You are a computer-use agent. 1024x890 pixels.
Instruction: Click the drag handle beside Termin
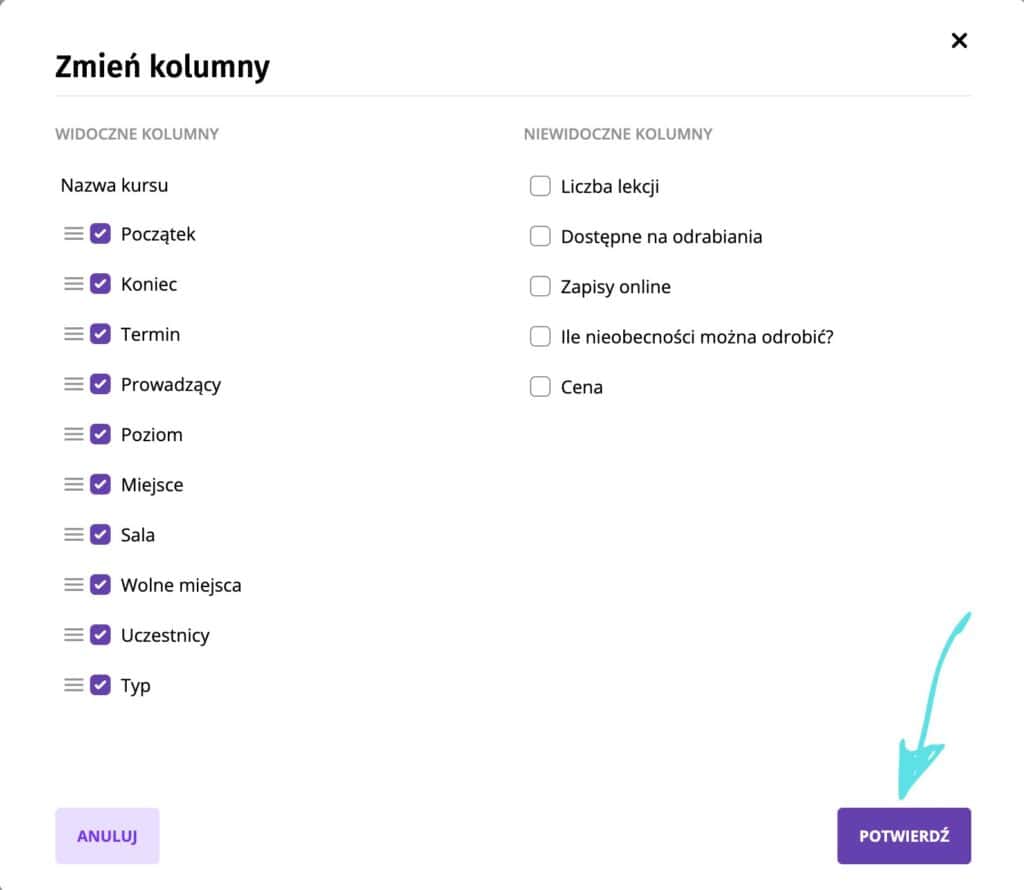74,334
